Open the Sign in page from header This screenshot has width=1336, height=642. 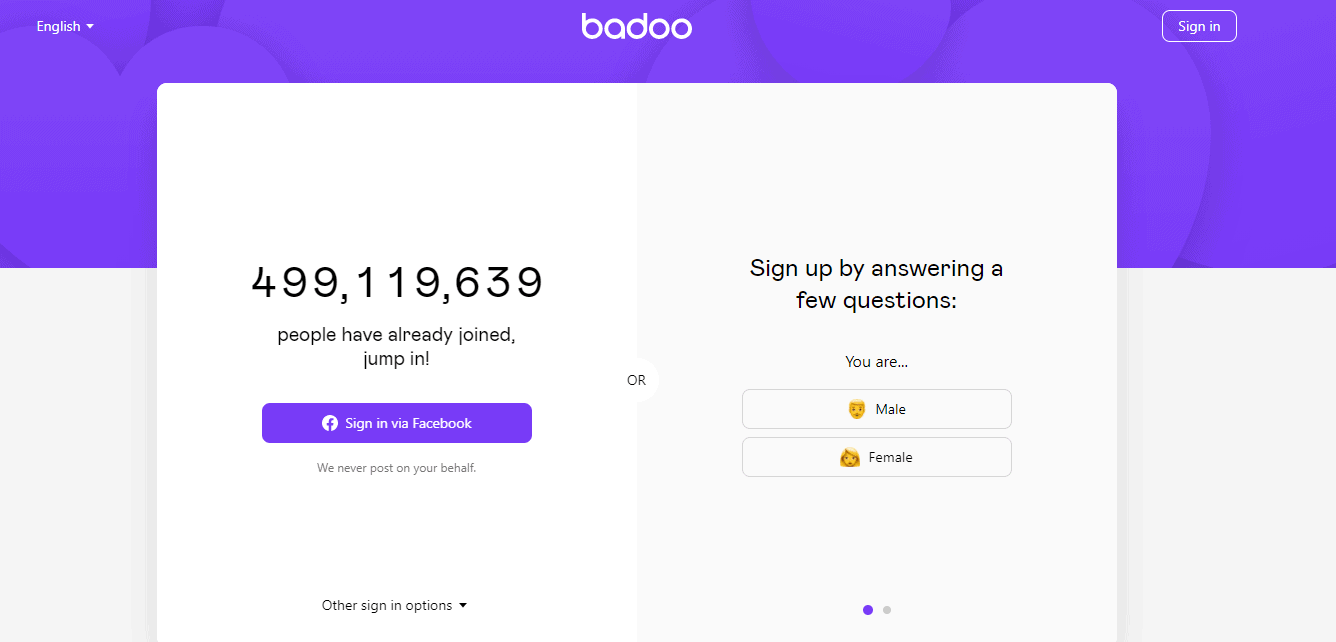point(1199,26)
